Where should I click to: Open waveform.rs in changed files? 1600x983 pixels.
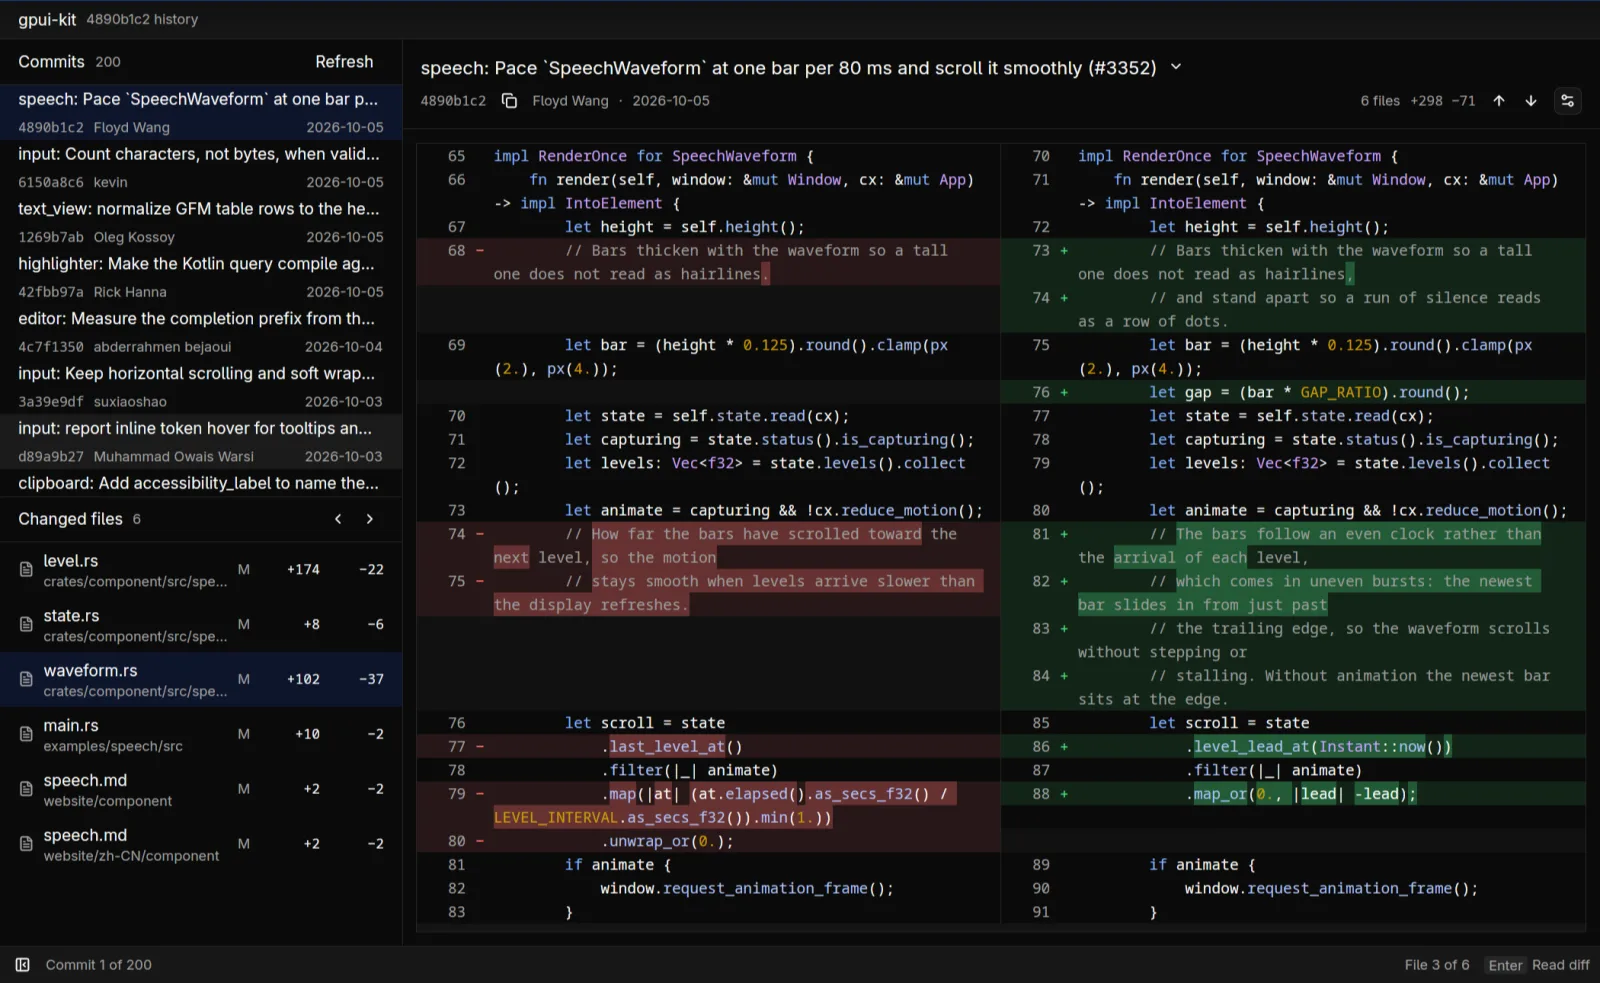pos(201,680)
